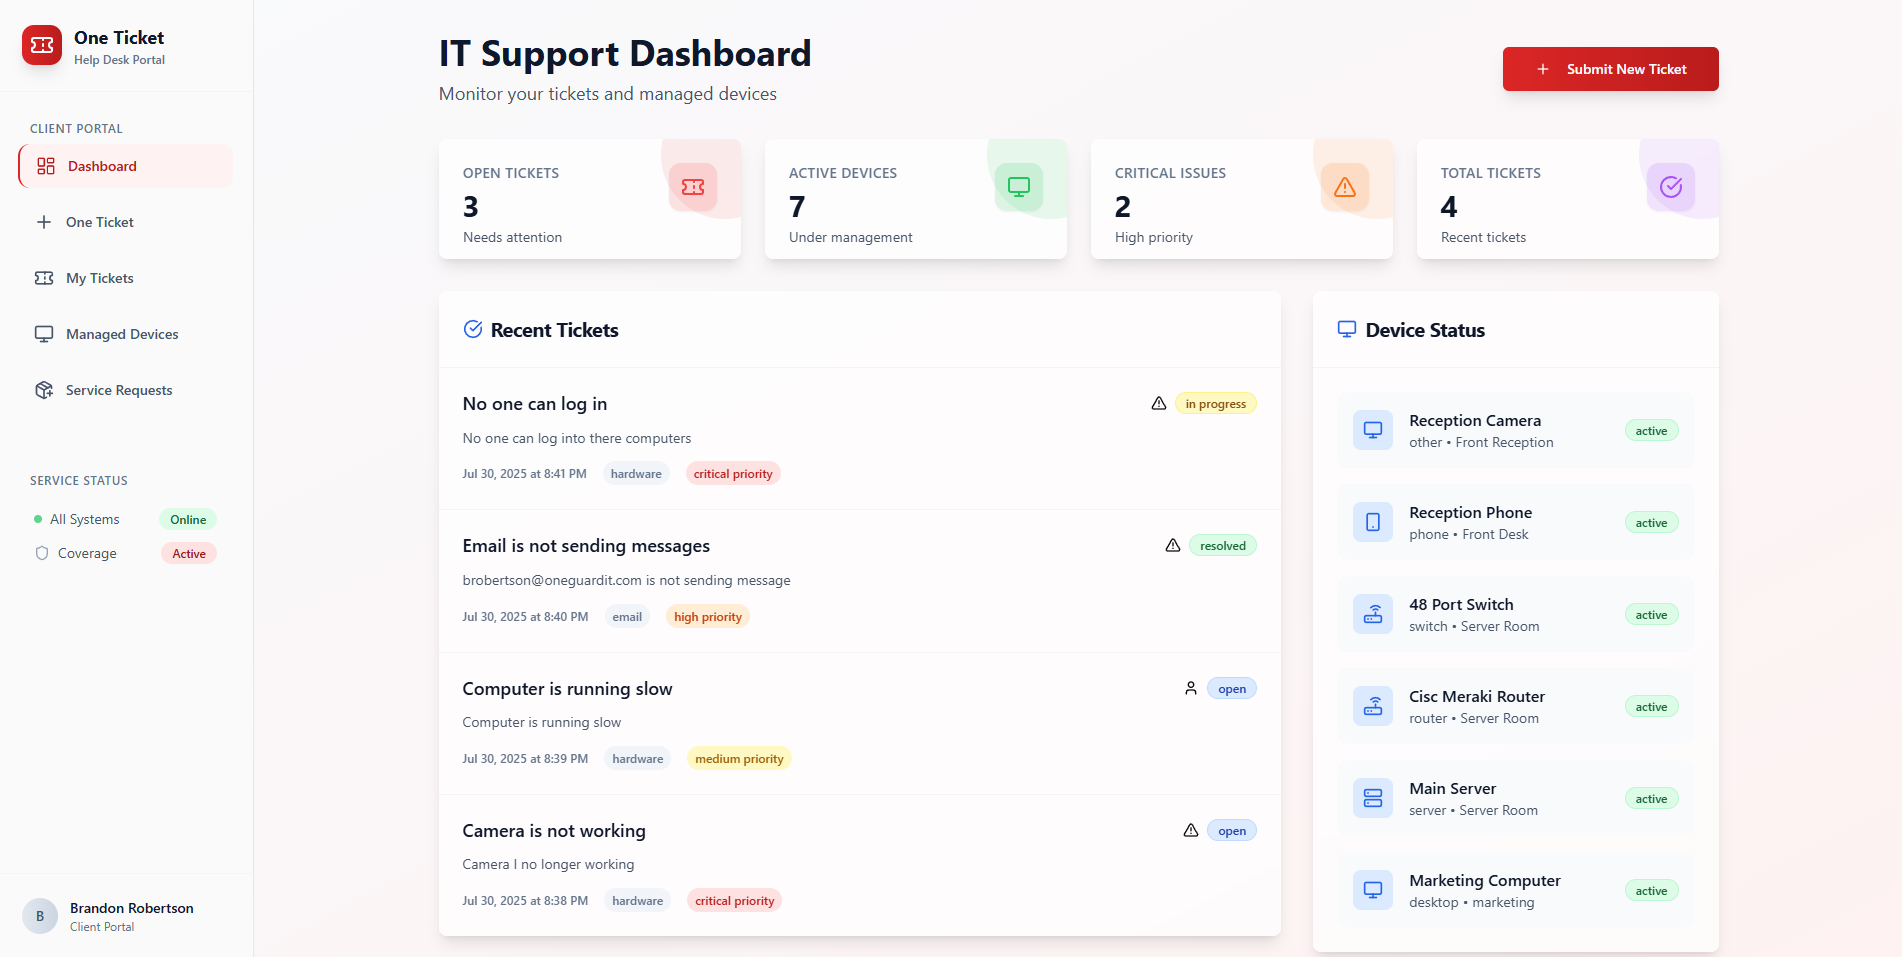Viewport: 1902px width, 957px height.
Task: Click the Cisc Meraki Router device icon
Action: point(1373,706)
